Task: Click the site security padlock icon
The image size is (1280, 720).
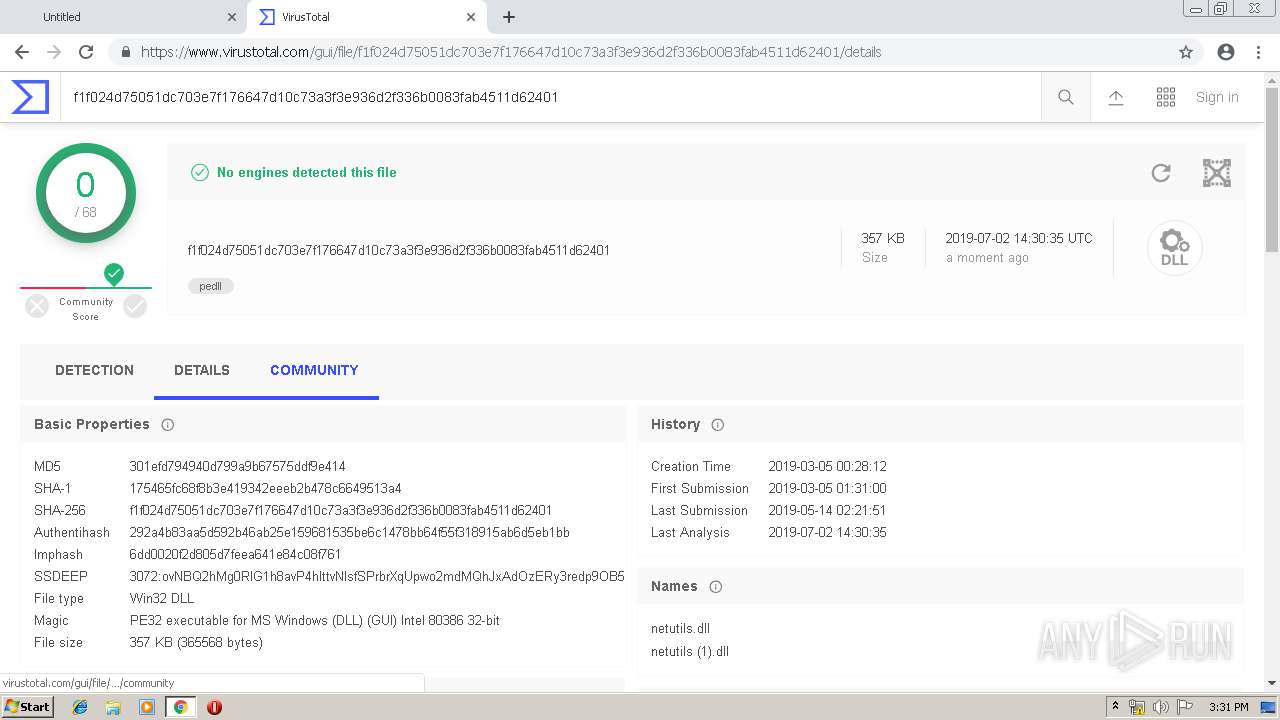Action: tap(125, 52)
